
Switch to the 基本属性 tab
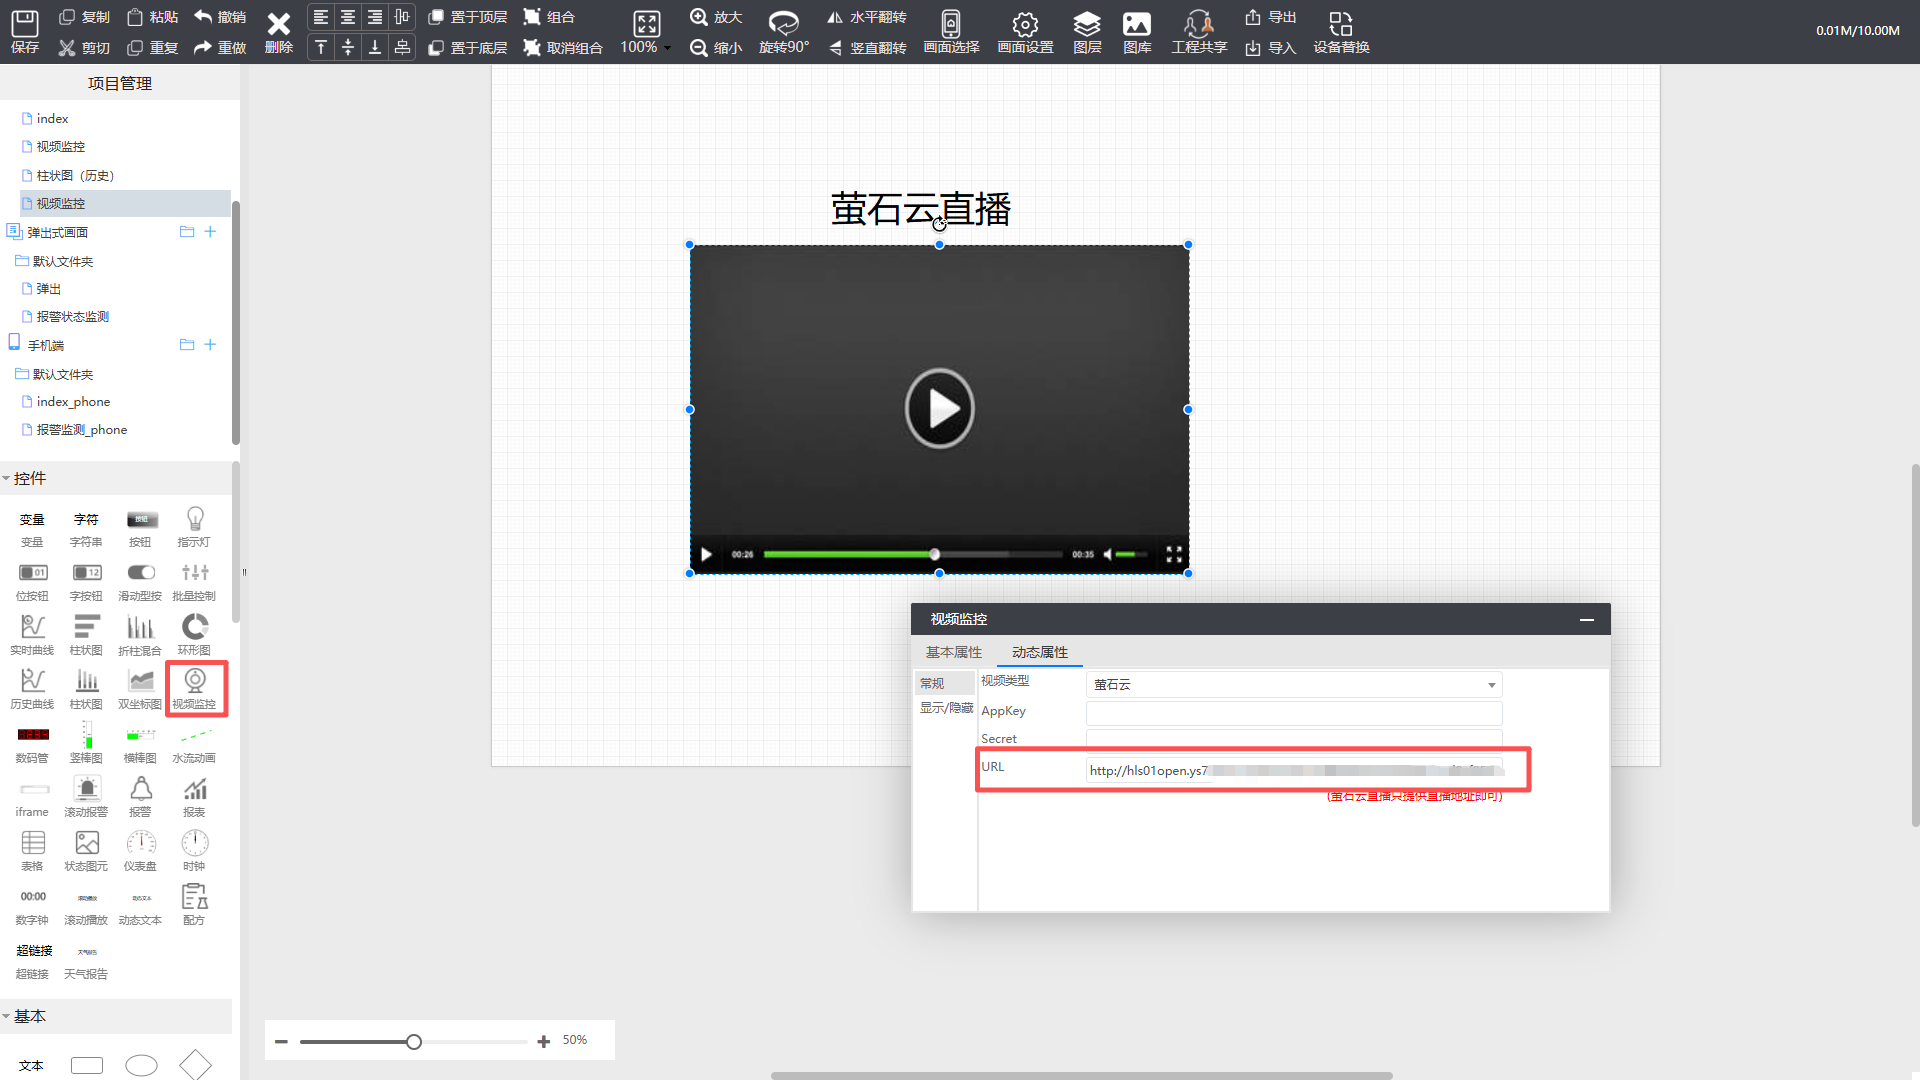tap(953, 652)
